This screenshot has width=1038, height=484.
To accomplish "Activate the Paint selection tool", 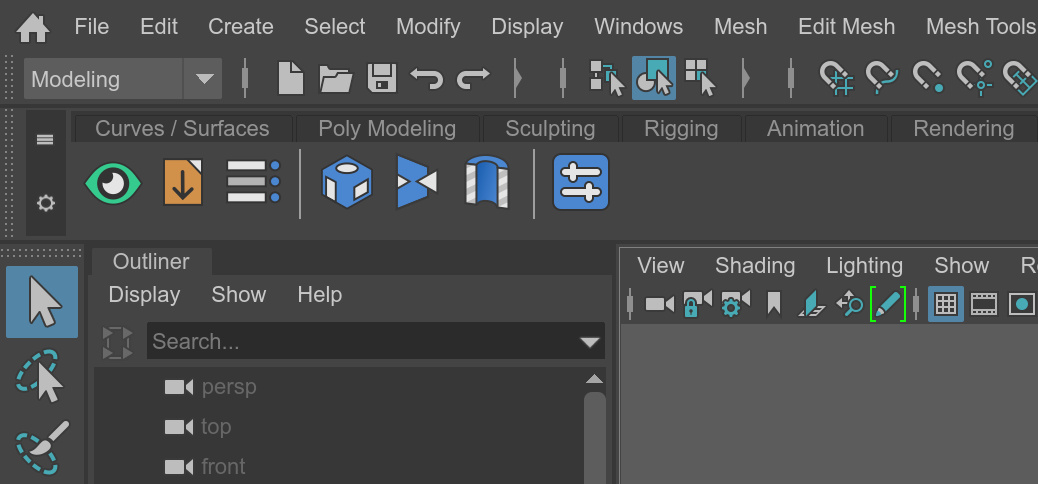I will click(42, 448).
